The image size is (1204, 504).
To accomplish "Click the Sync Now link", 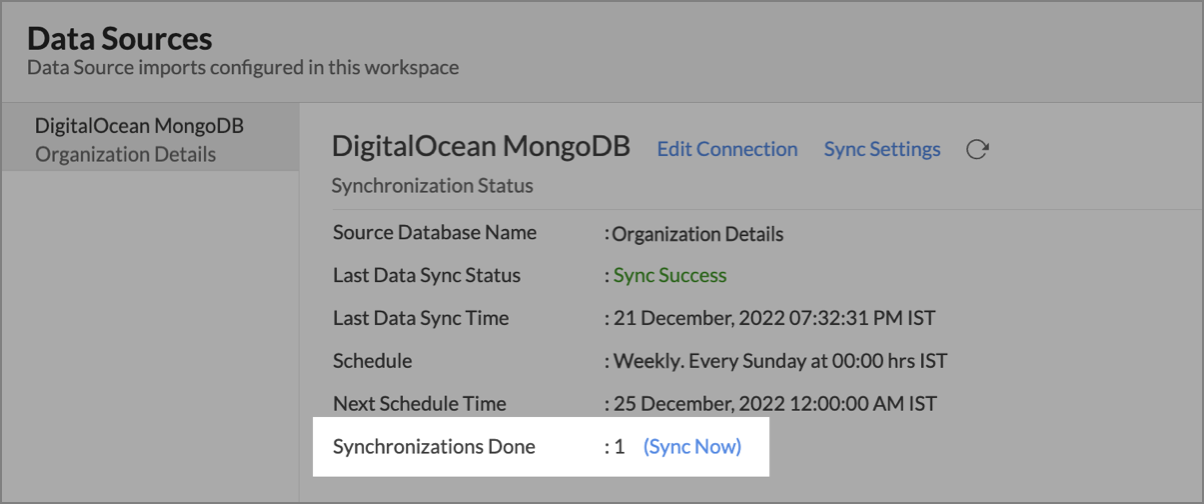I will (x=692, y=446).
